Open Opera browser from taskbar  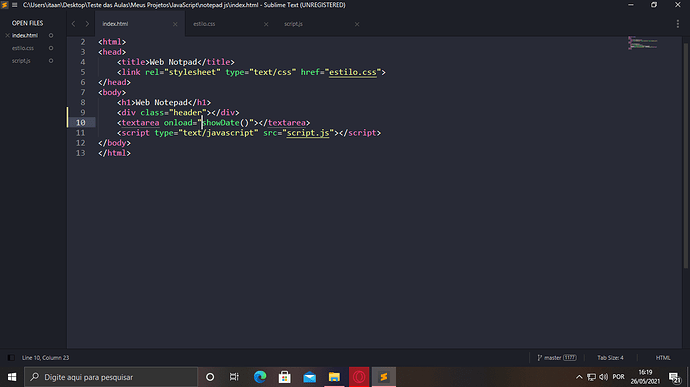point(359,377)
